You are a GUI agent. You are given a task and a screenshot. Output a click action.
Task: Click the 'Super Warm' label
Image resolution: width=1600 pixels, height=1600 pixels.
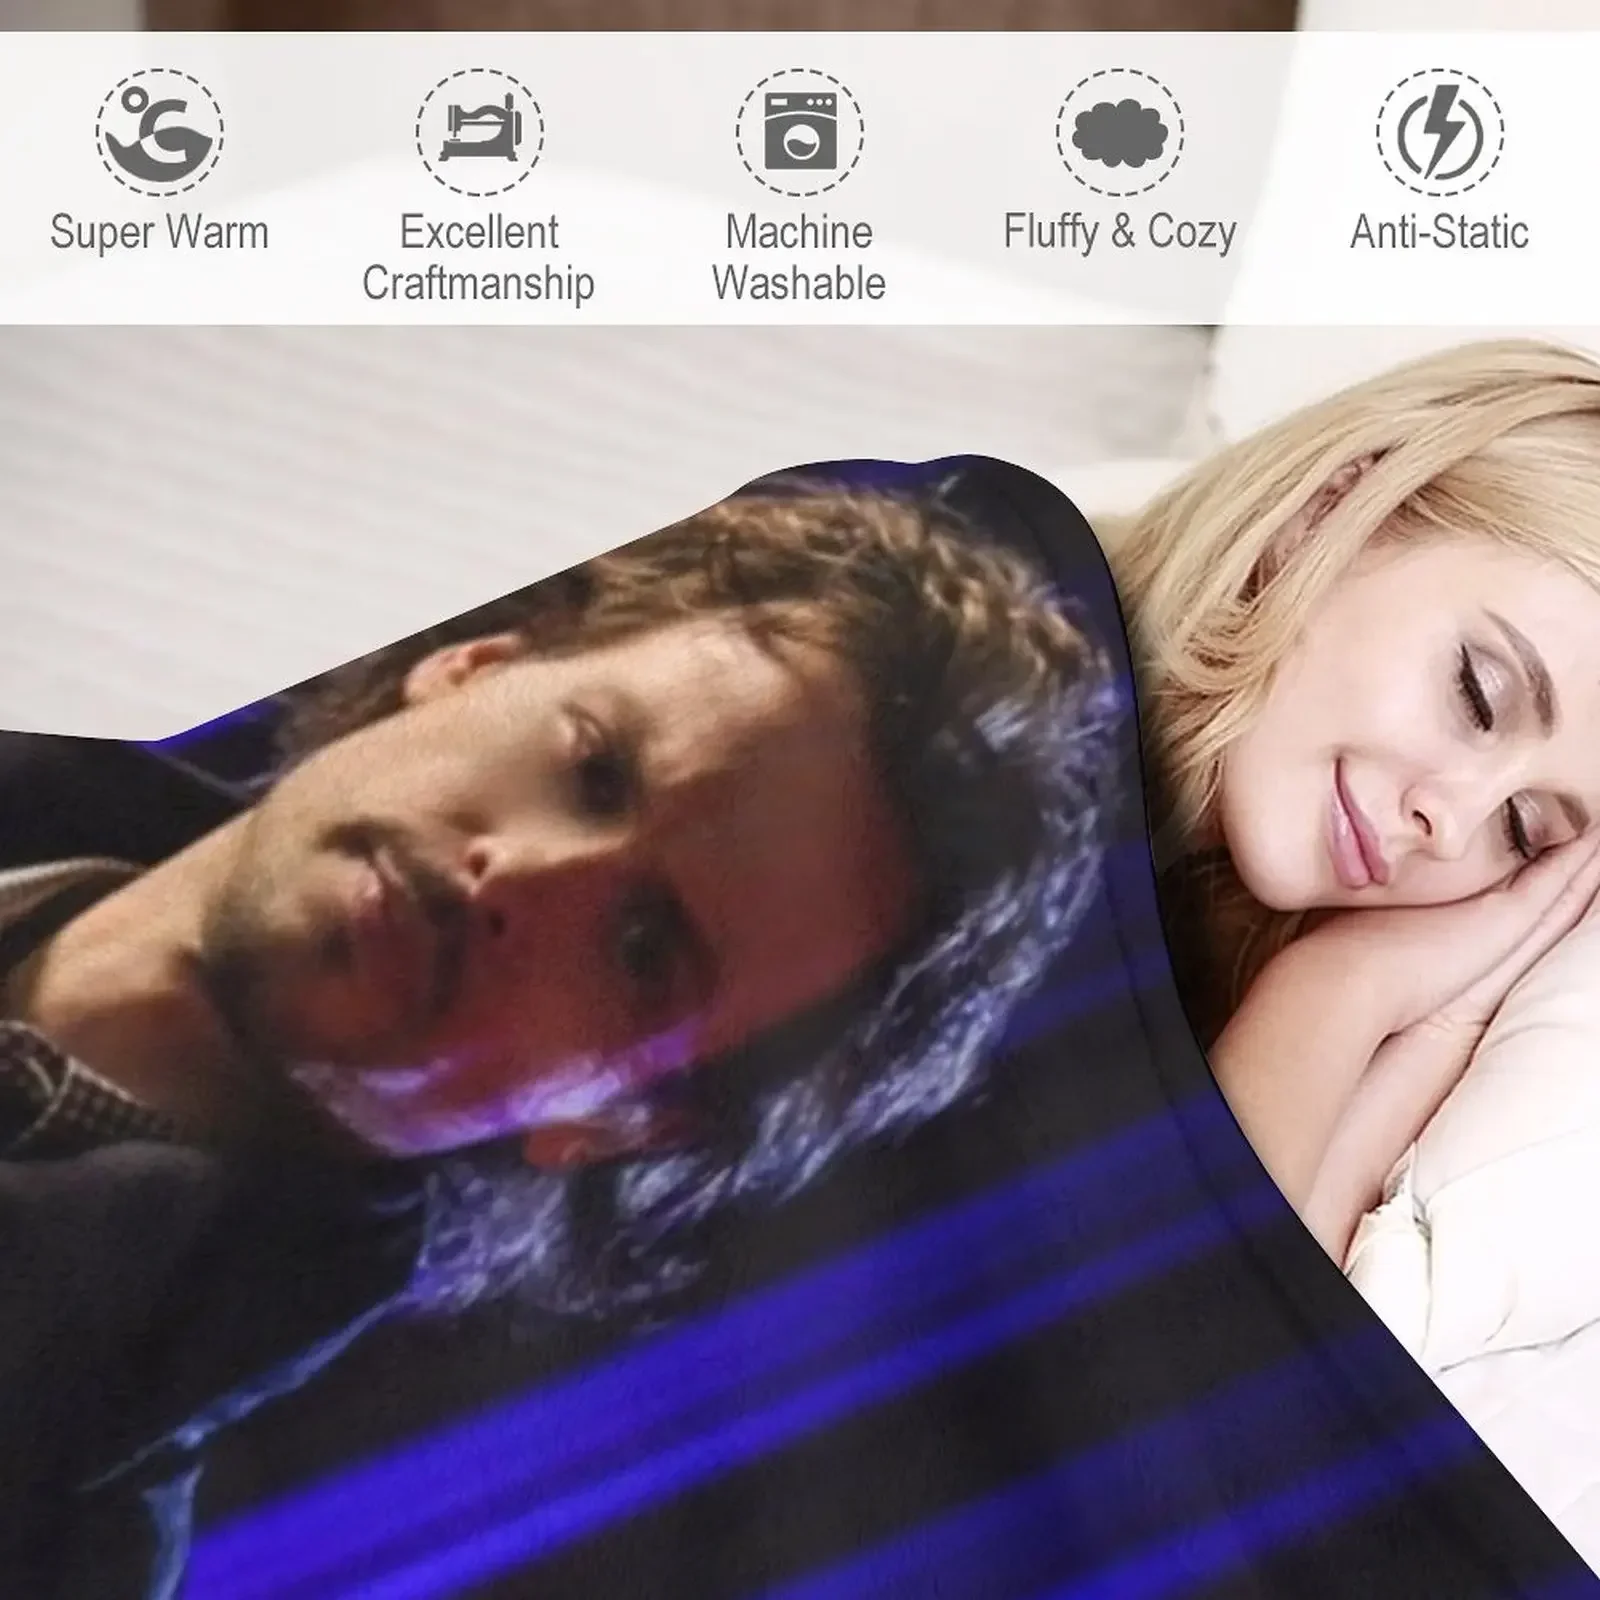[x=160, y=233]
